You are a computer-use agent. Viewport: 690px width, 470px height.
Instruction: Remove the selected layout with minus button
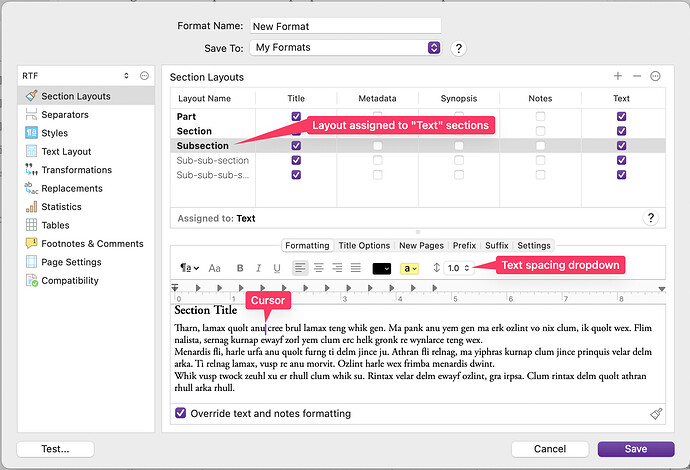click(x=637, y=76)
